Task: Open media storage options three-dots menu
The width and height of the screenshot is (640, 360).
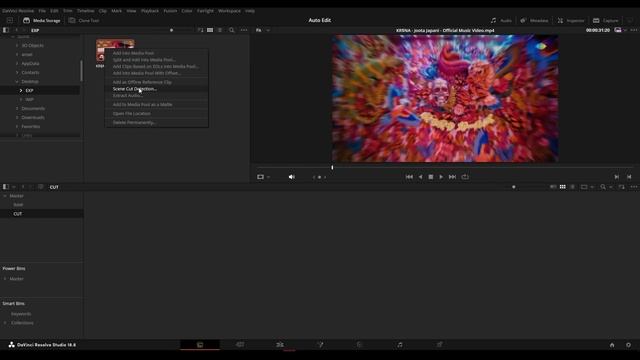Action: point(244,30)
